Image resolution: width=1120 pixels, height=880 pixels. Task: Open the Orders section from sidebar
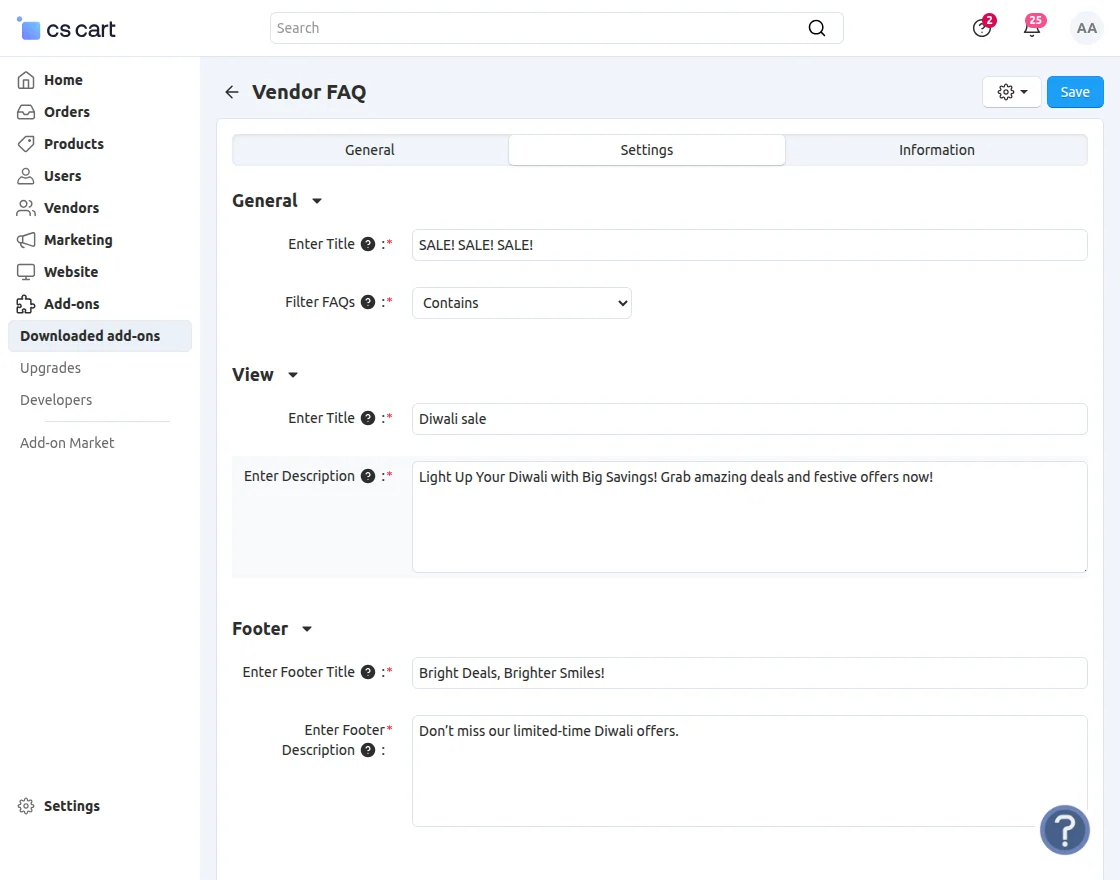[28, 111]
